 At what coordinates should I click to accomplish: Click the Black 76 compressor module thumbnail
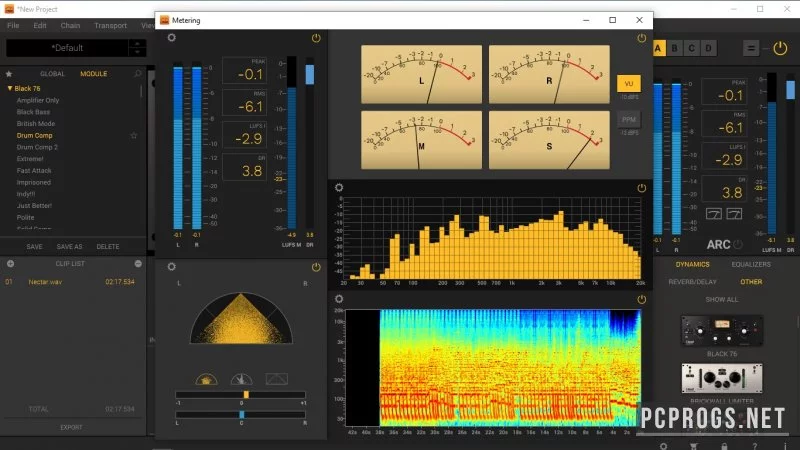722,331
